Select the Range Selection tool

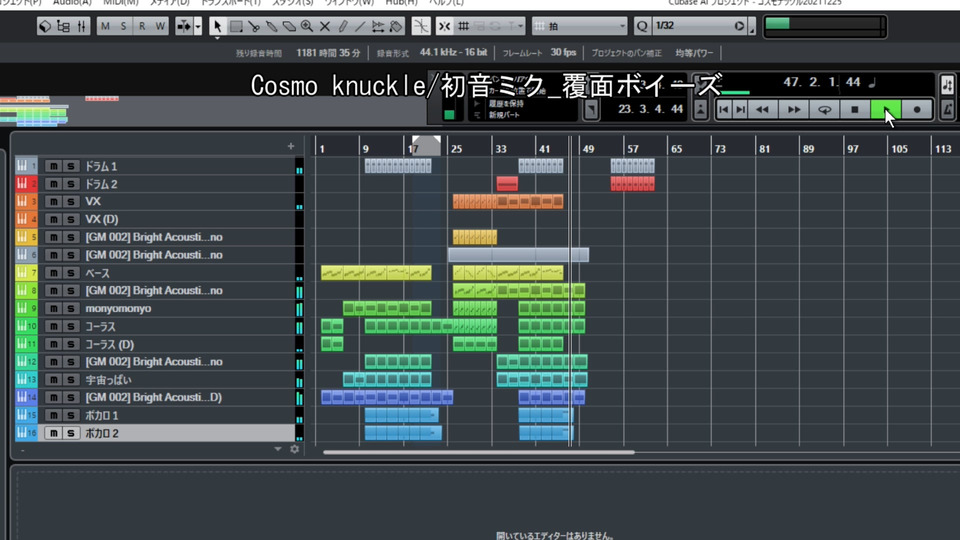[x=236, y=26]
